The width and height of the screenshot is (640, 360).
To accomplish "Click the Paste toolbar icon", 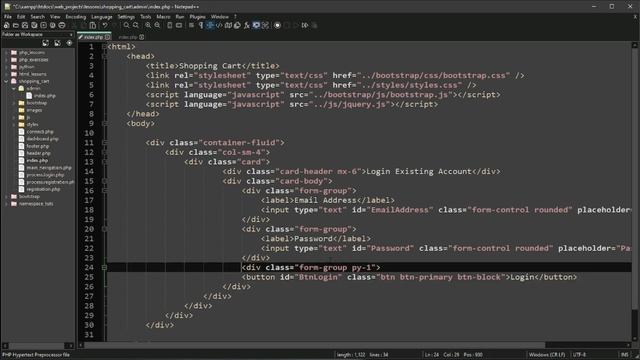I will pos(93,25).
